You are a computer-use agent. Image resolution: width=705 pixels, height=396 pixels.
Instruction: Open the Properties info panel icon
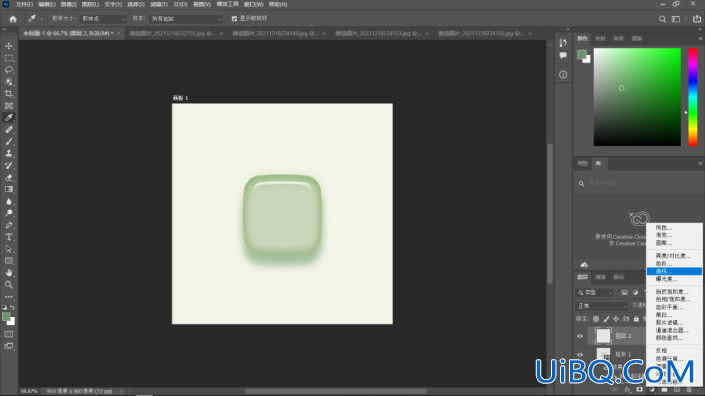click(563, 75)
